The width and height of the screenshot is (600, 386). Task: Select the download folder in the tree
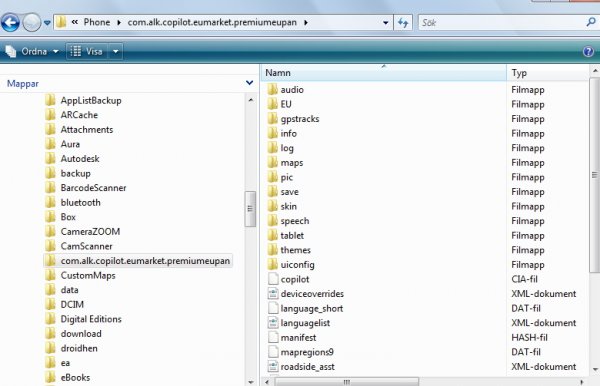pos(81,333)
